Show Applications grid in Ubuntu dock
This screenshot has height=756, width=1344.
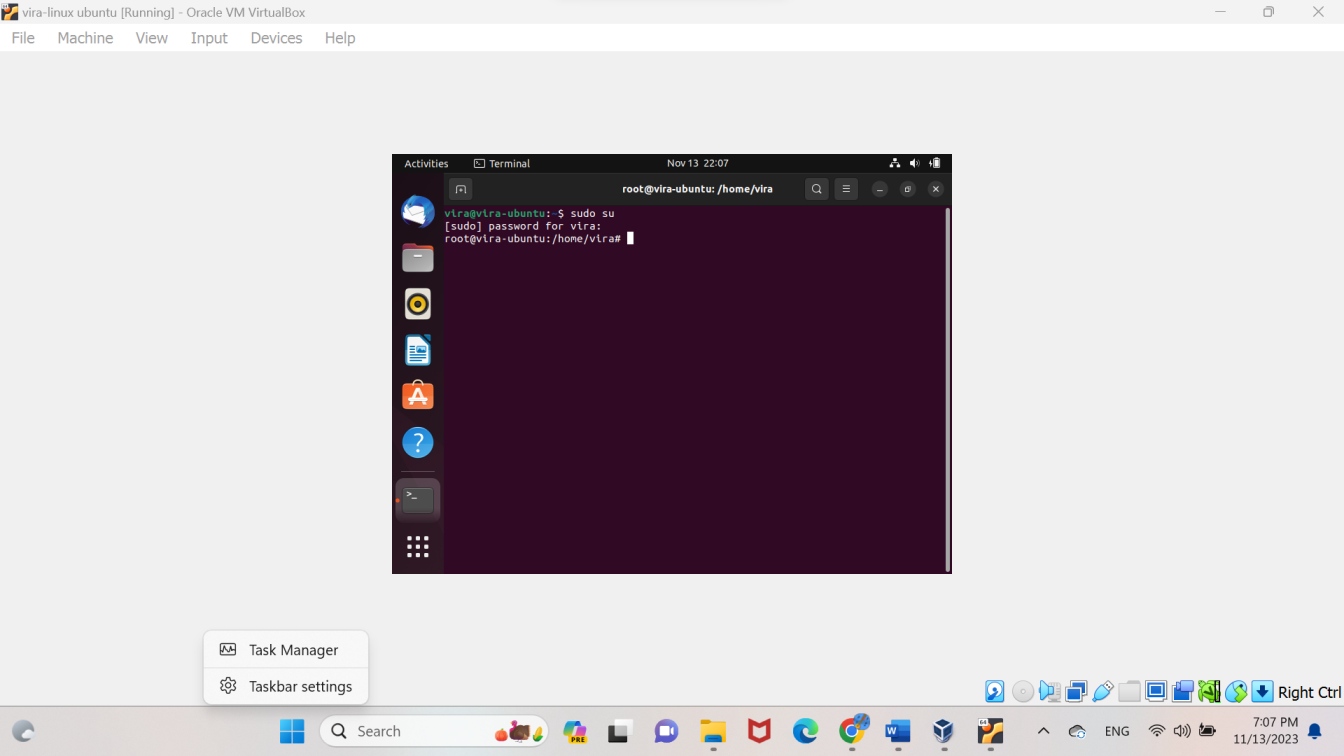click(418, 546)
